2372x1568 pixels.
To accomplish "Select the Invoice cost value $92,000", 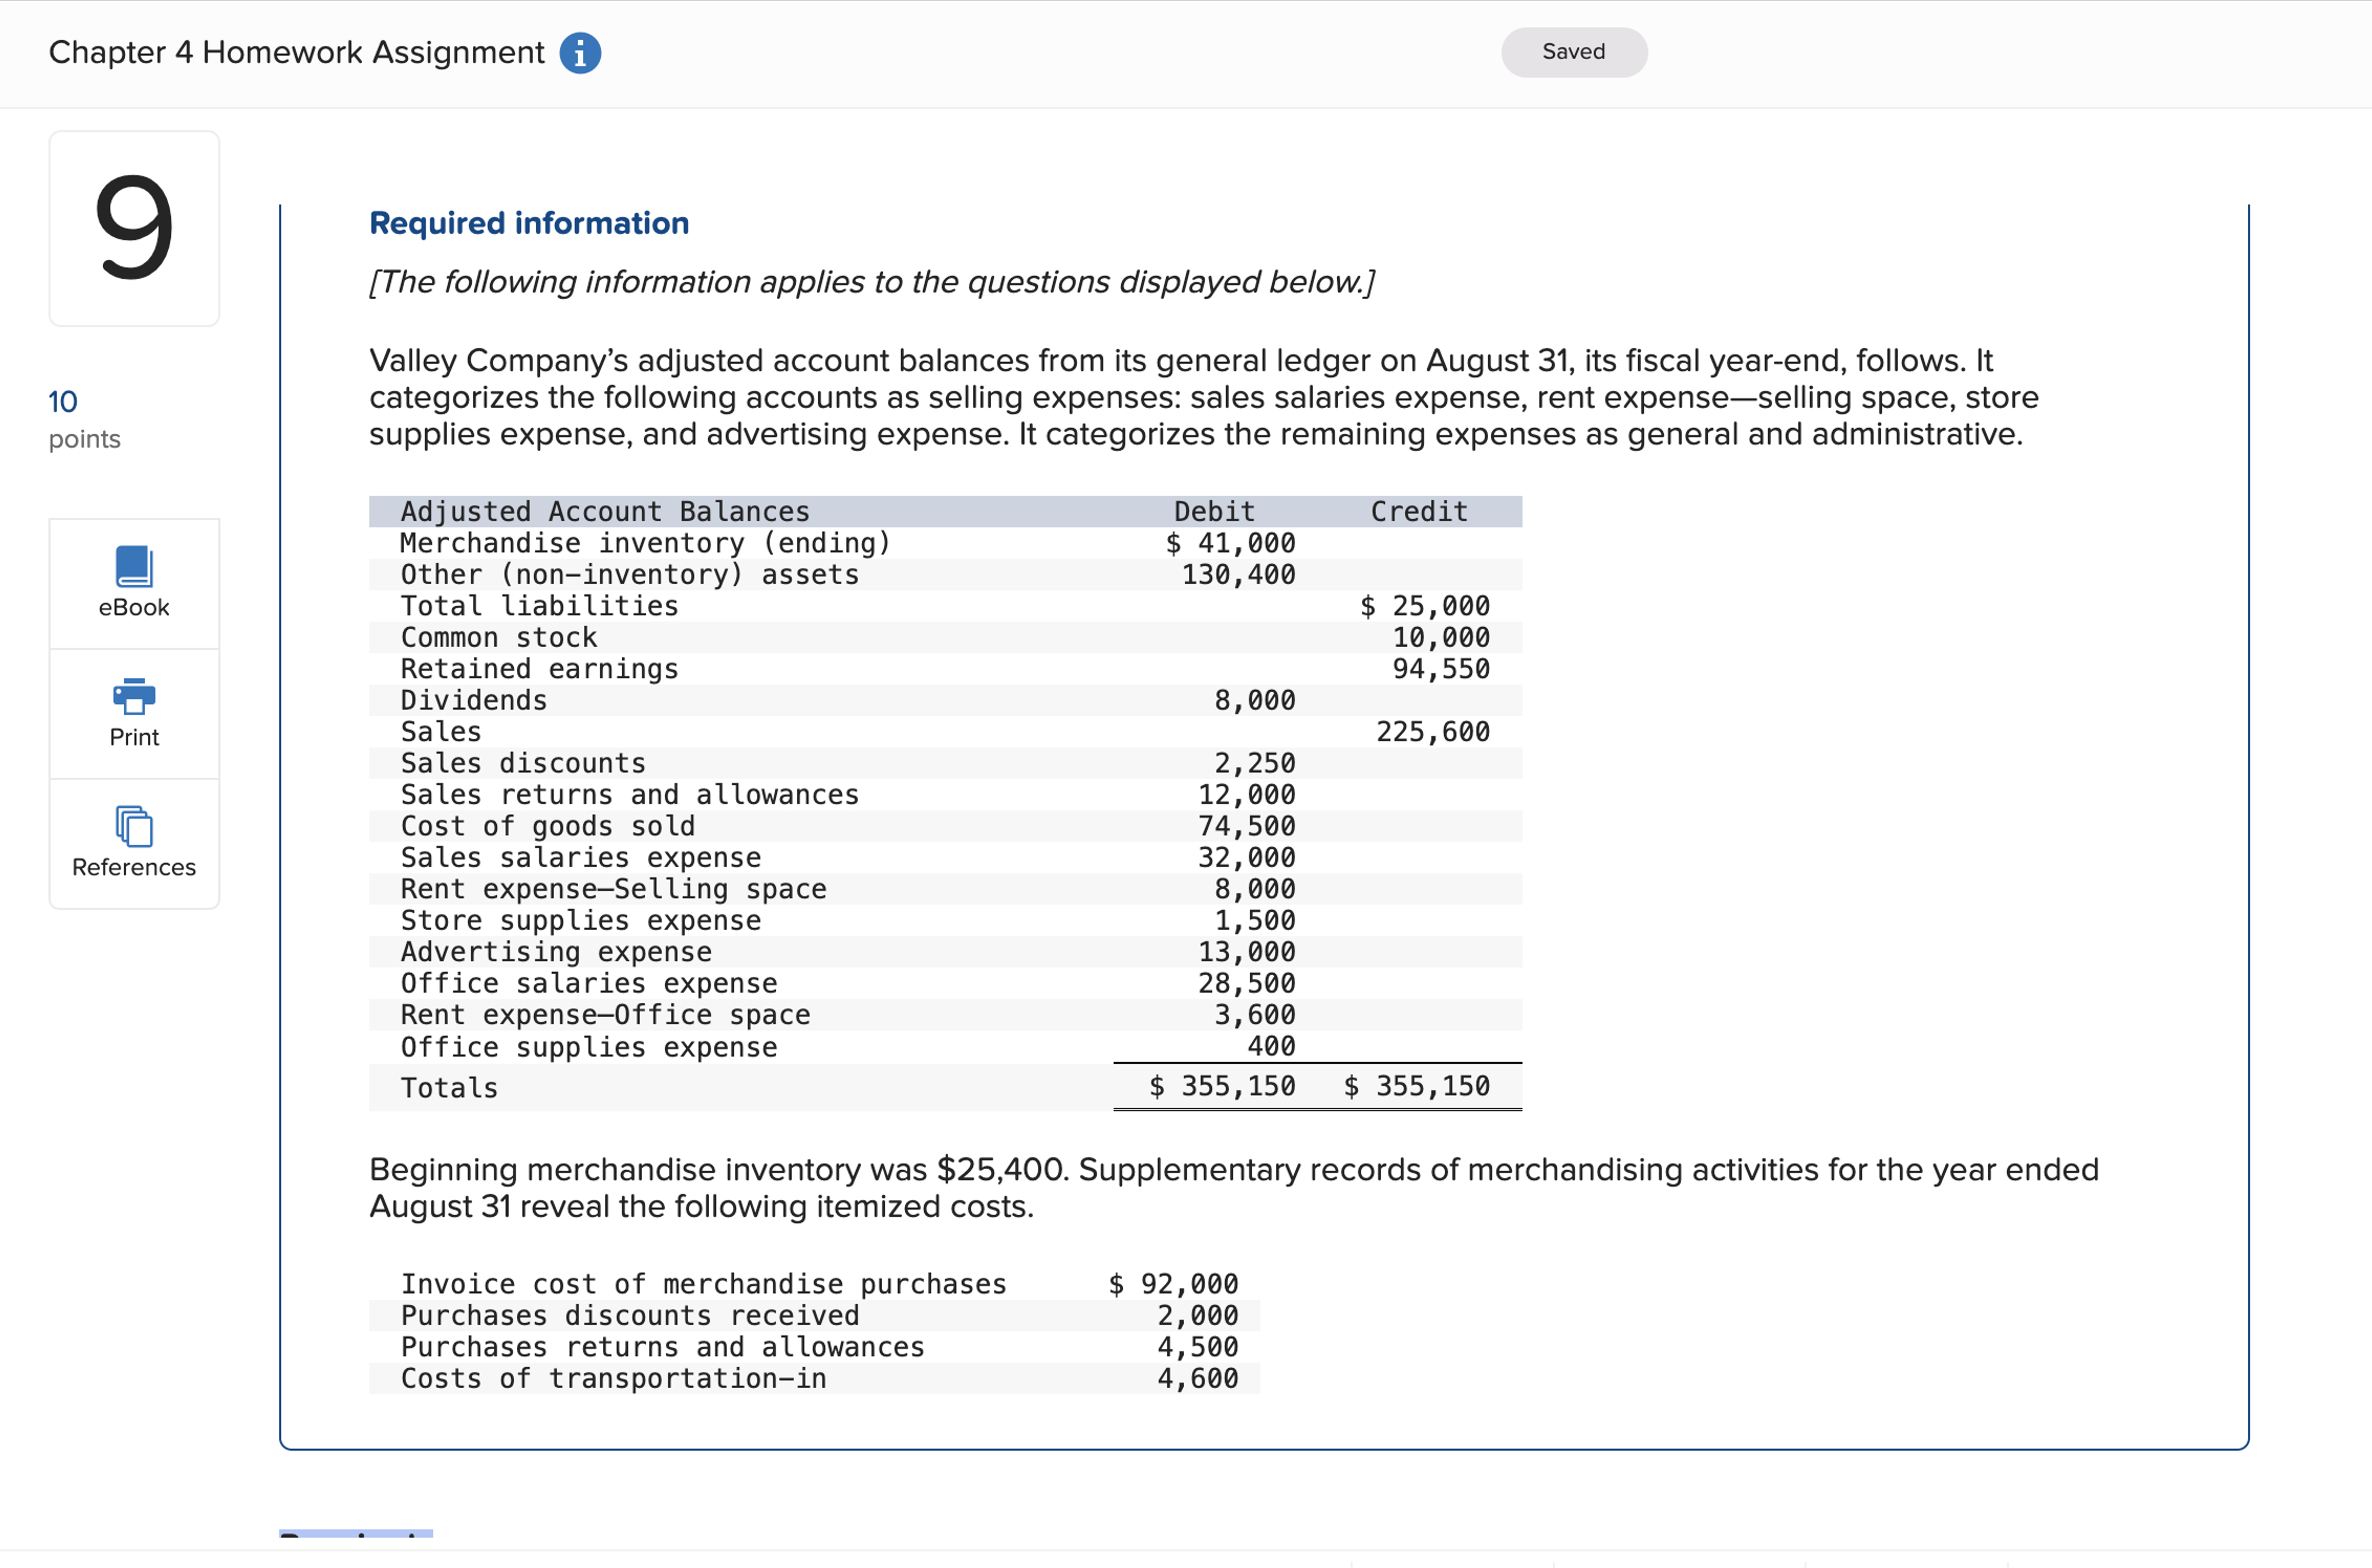I will 1172,1283.
